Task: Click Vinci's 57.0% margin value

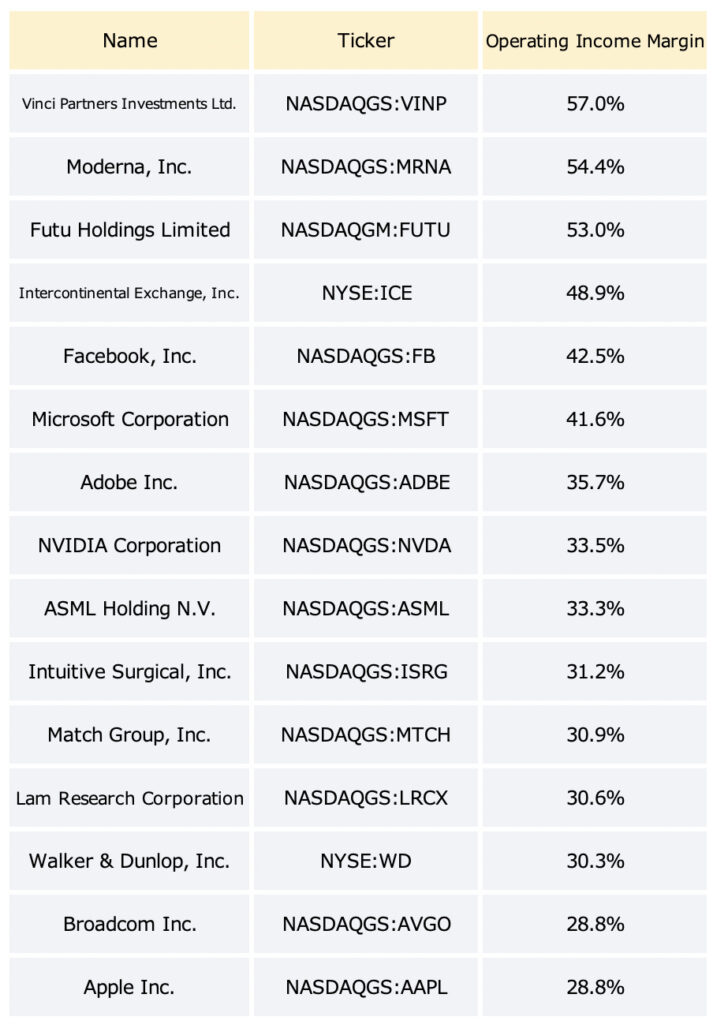Action: (594, 104)
